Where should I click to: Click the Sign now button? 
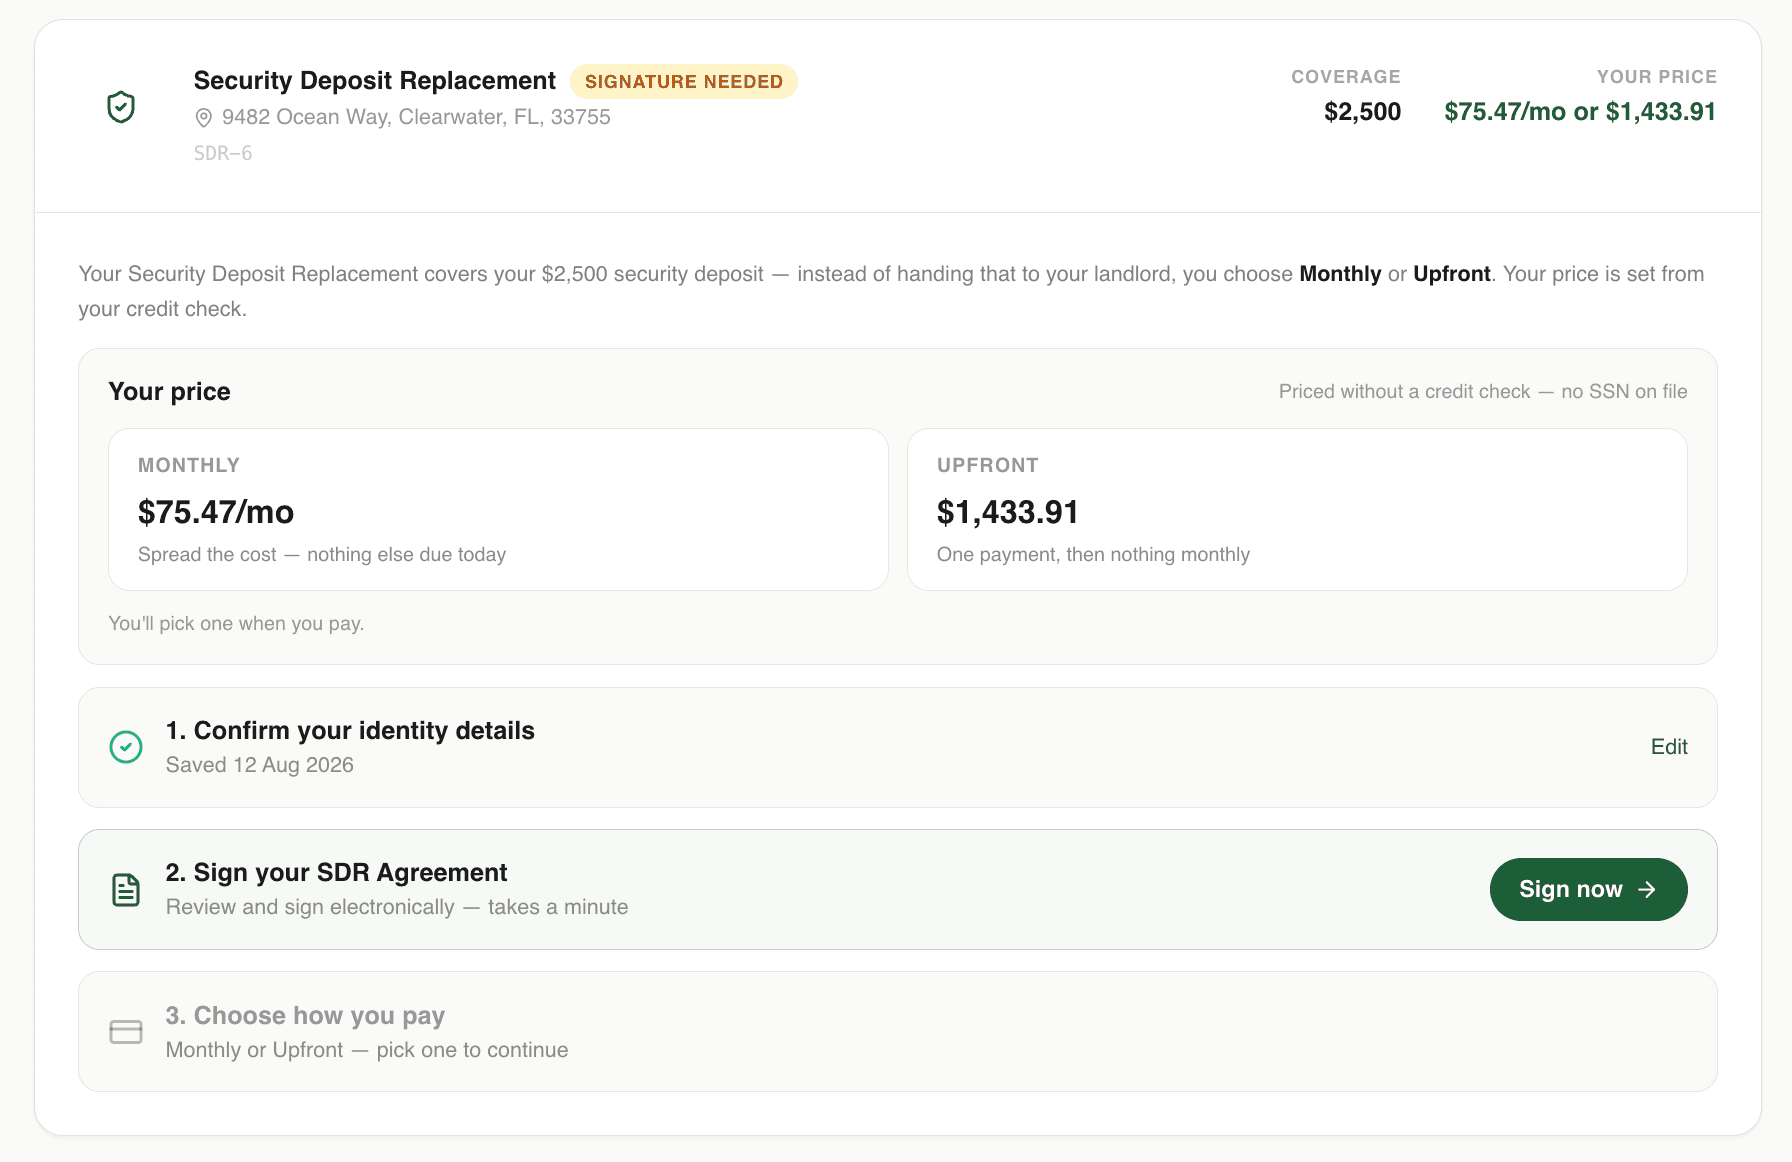[x=1588, y=889]
